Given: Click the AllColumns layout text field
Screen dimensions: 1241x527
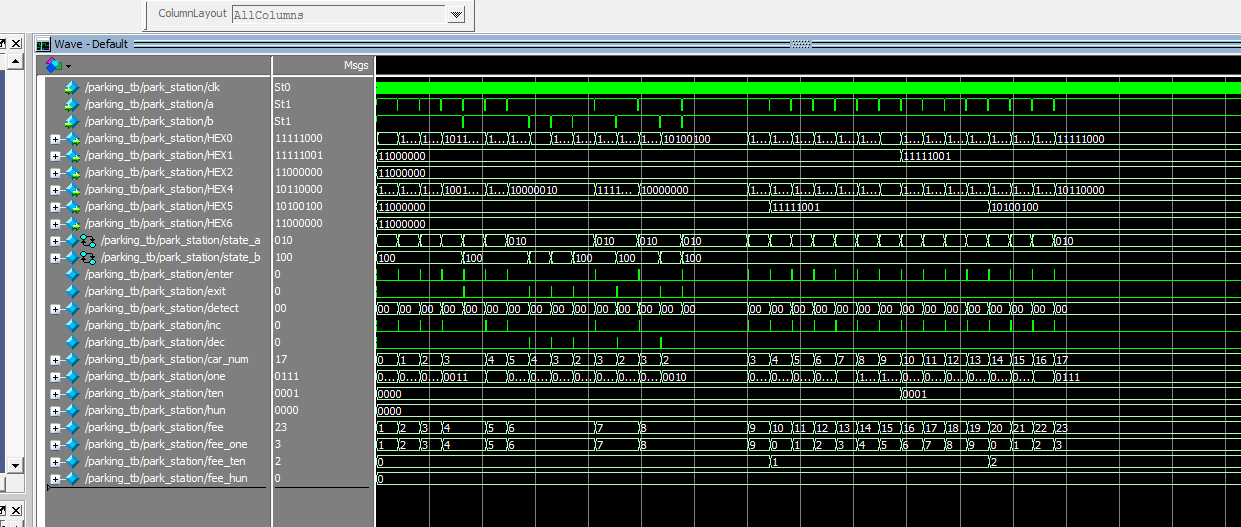Looking at the screenshot, I should click(x=339, y=15).
